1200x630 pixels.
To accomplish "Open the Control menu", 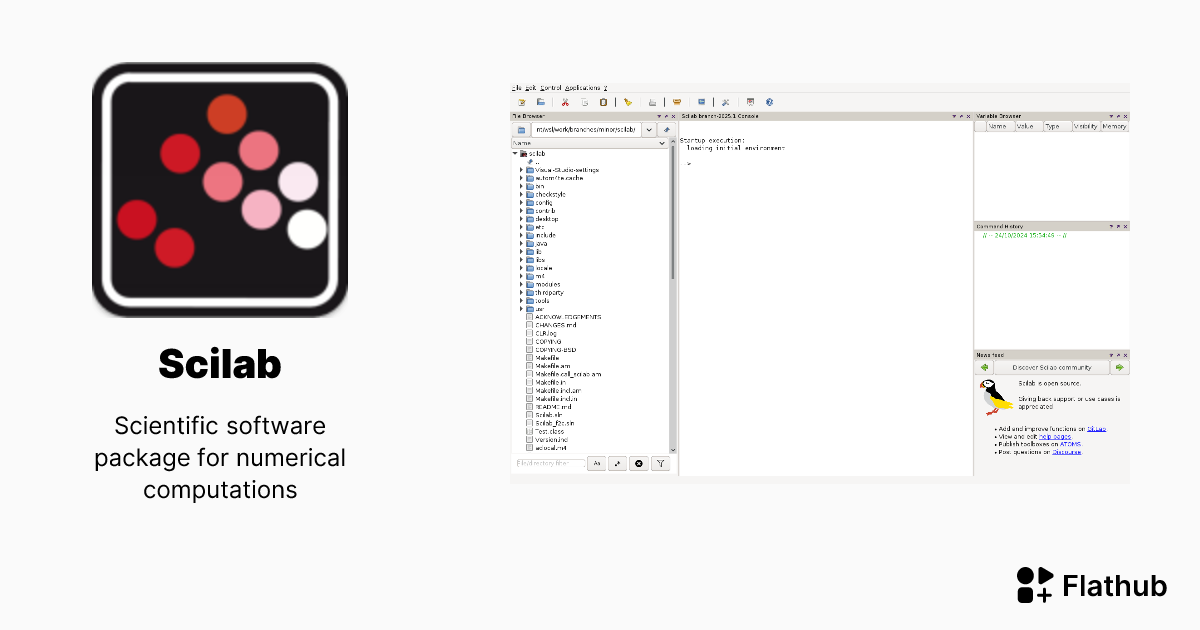I will (x=550, y=88).
